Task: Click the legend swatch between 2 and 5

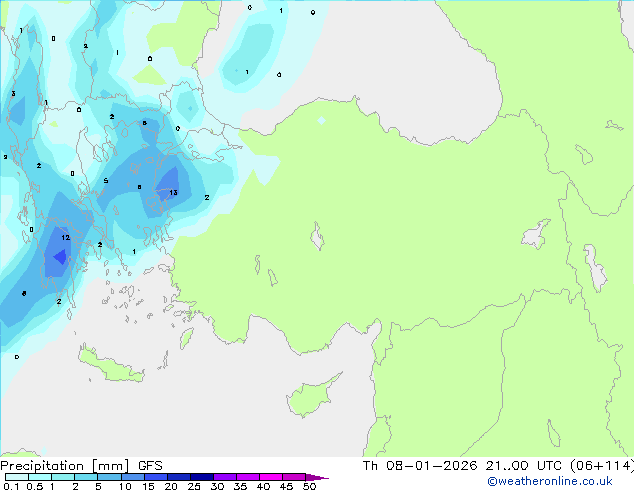Action: [86, 477]
